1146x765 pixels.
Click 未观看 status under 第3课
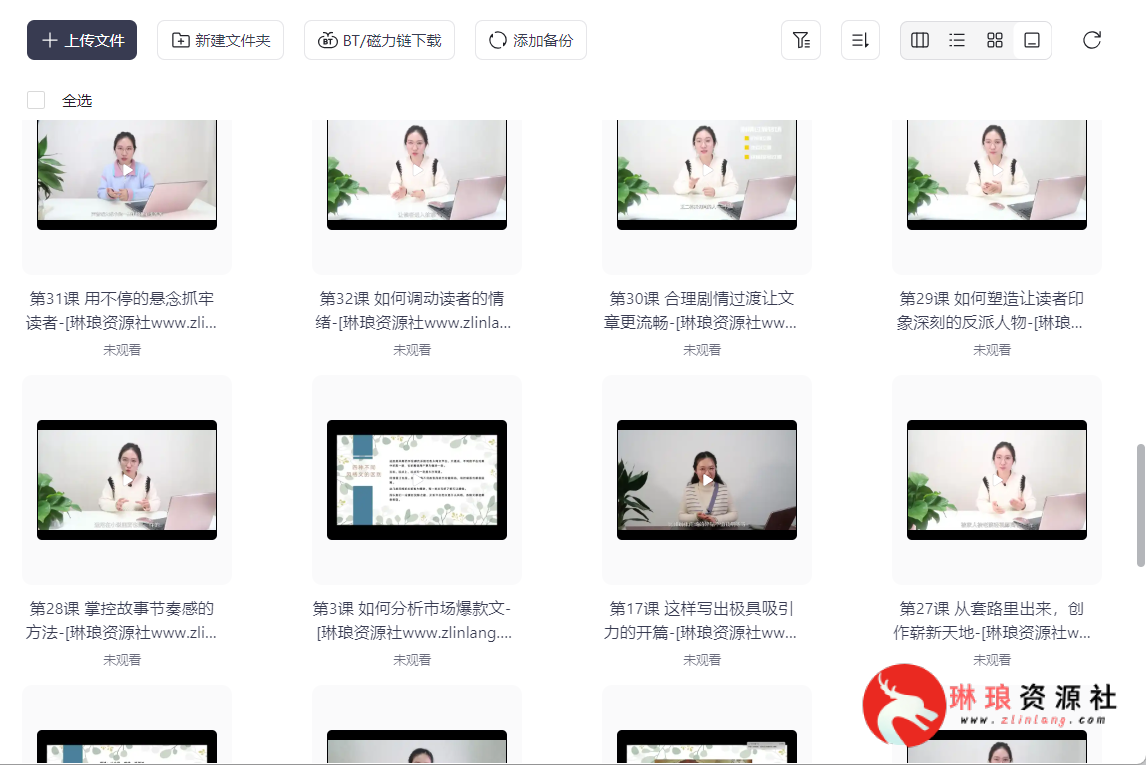click(x=412, y=660)
